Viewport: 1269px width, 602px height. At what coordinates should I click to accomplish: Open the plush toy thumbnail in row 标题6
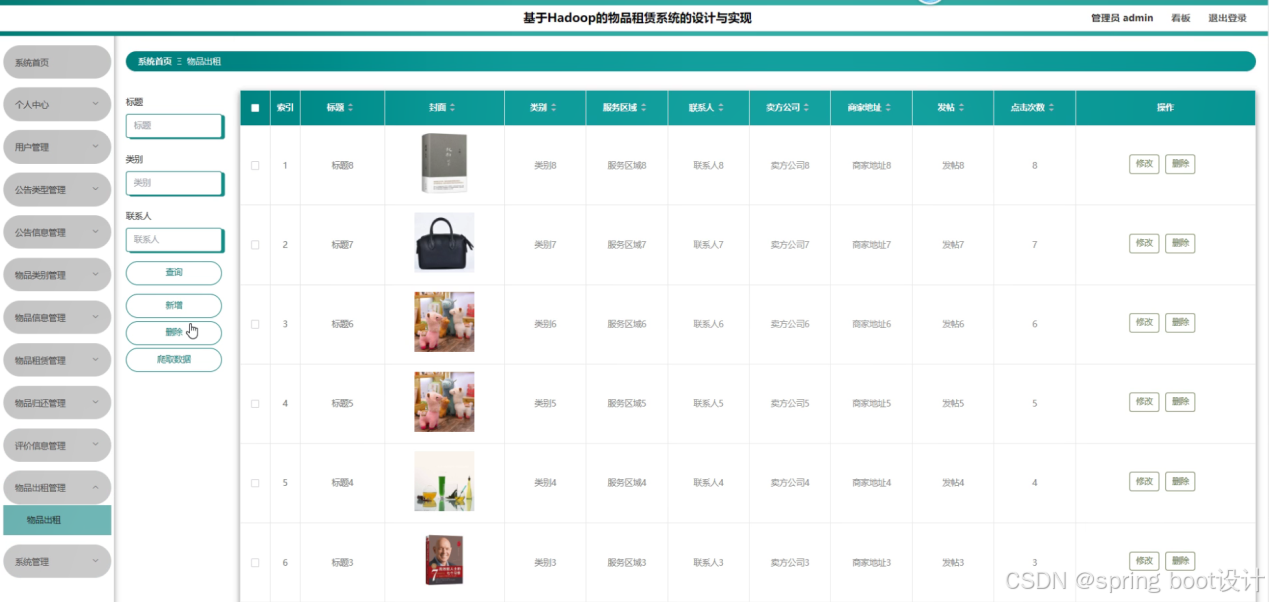coord(444,322)
